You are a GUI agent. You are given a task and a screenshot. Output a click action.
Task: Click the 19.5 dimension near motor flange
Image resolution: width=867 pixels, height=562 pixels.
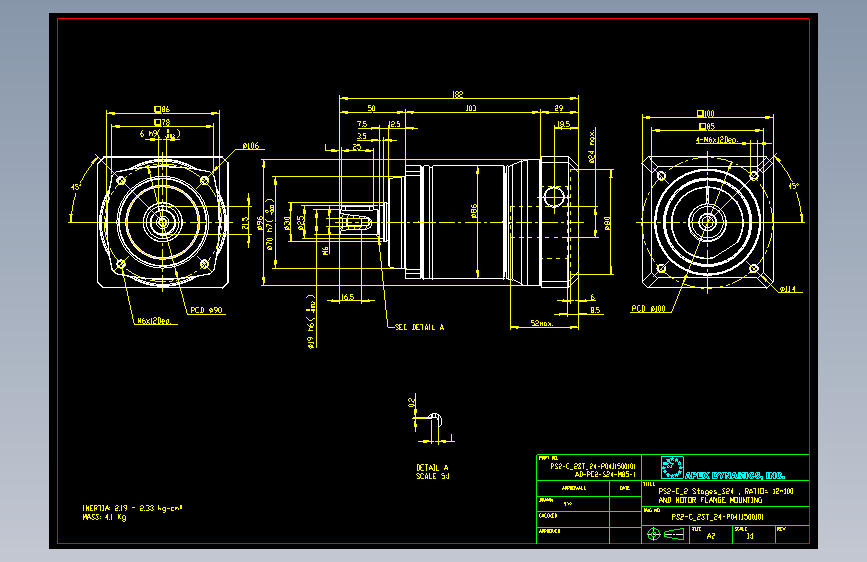563,124
